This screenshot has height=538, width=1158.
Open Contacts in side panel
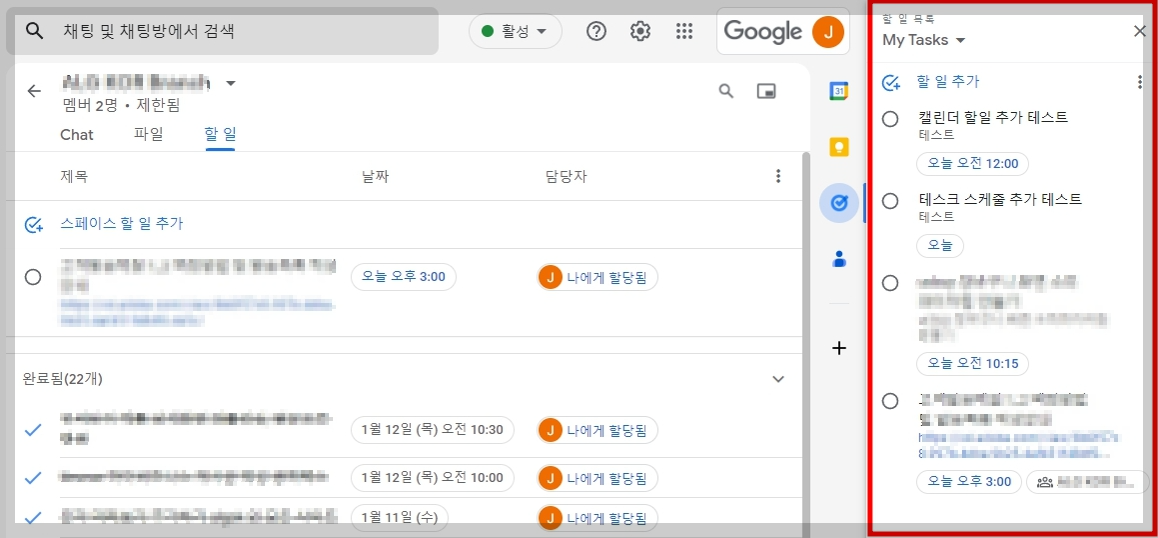838,259
